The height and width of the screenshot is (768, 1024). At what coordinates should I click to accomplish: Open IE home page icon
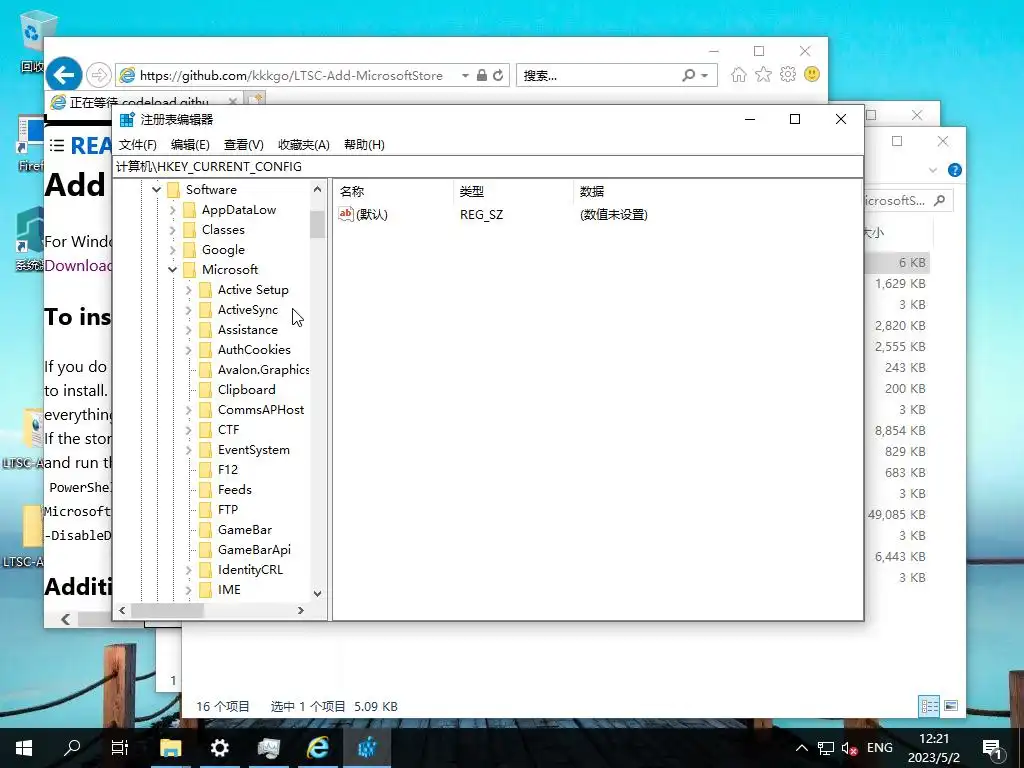click(x=739, y=74)
